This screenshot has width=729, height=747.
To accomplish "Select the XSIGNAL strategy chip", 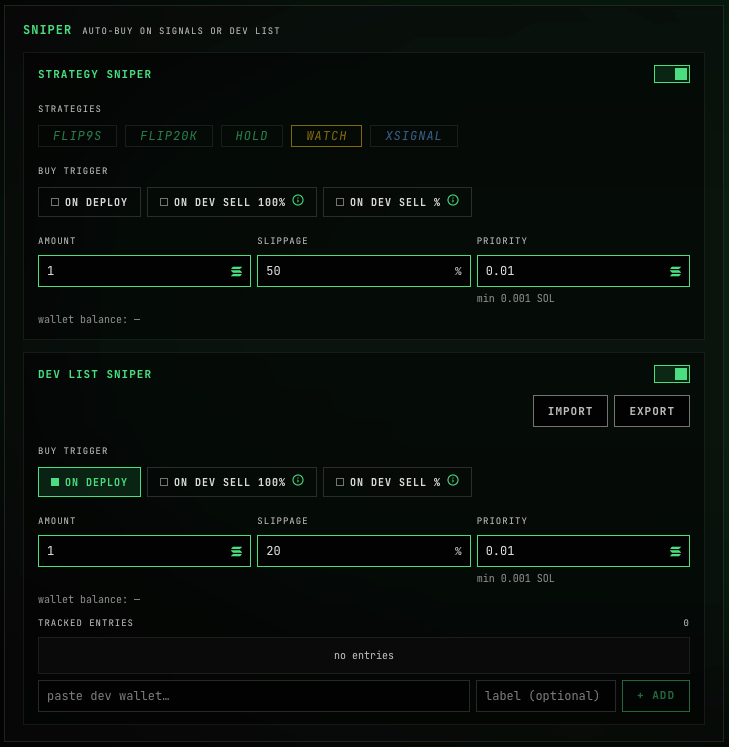I will pyautogui.click(x=414, y=136).
